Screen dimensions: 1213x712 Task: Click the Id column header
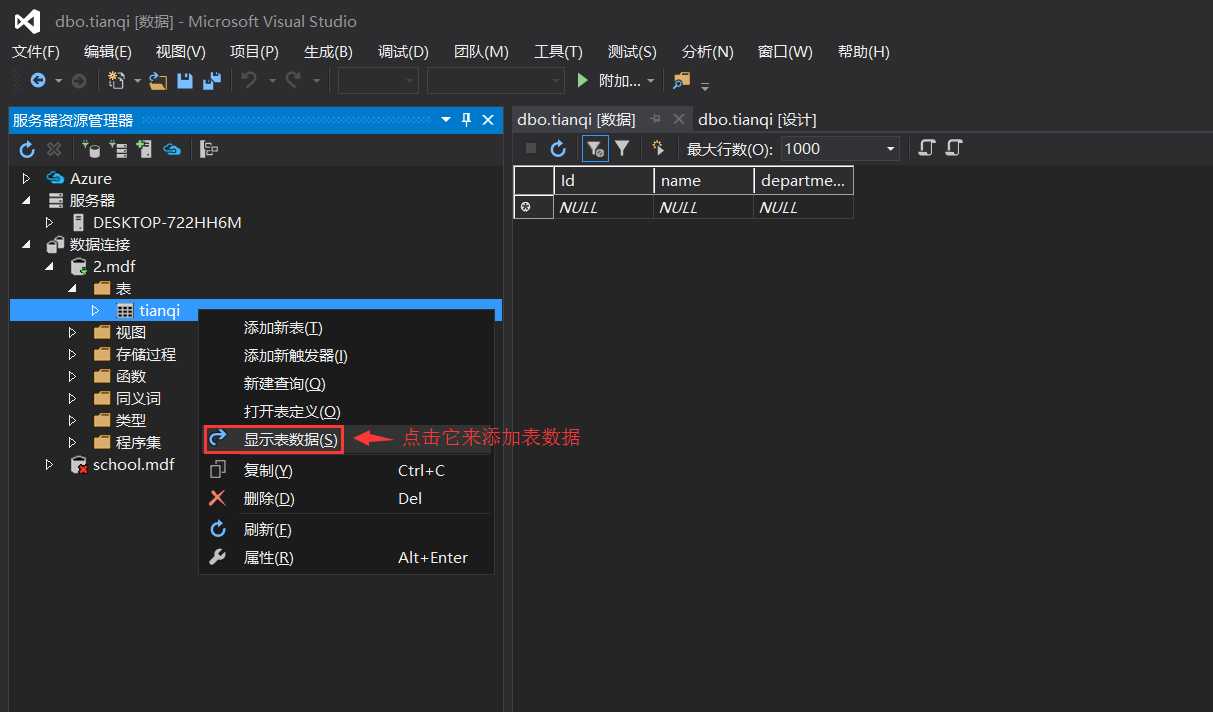coord(604,181)
